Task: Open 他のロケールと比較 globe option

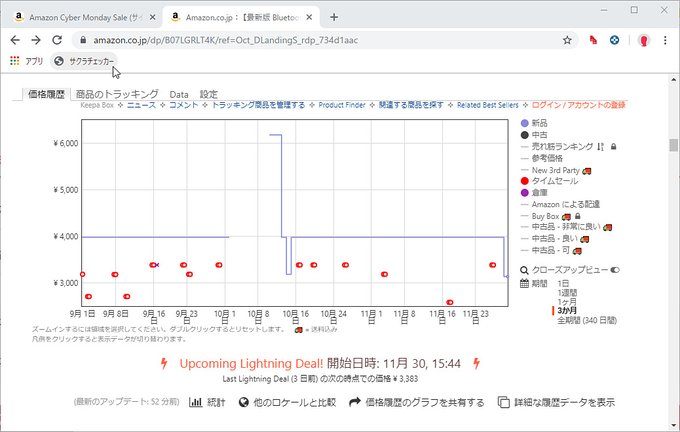Action: (x=288, y=403)
